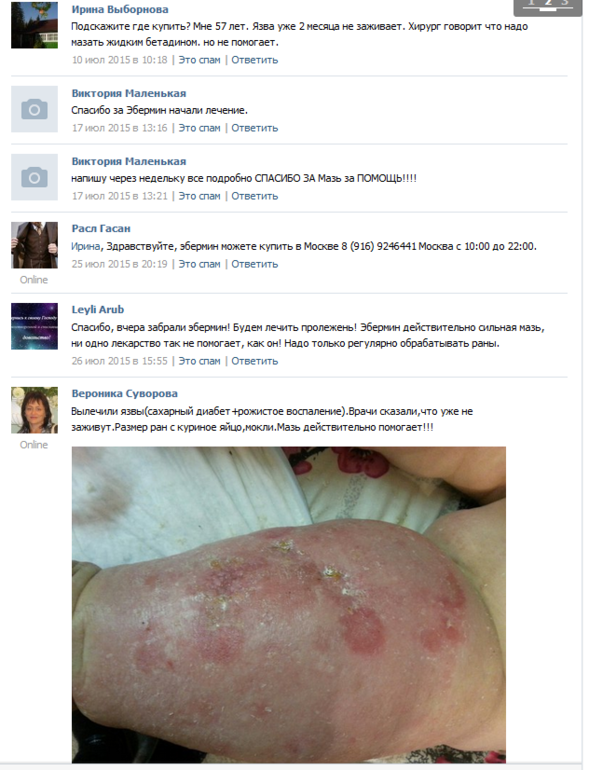
Task: Open Ирина Выборнова's avatar thumbnail
Action: click(x=34, y=25)
